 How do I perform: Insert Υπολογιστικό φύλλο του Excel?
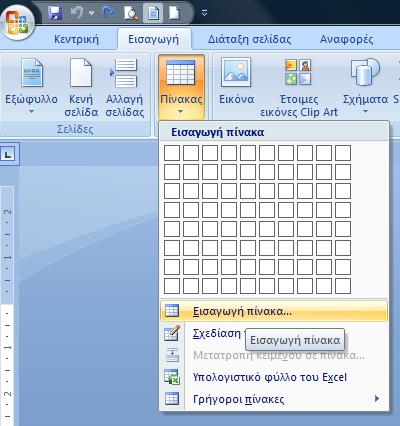pos(274,377)
